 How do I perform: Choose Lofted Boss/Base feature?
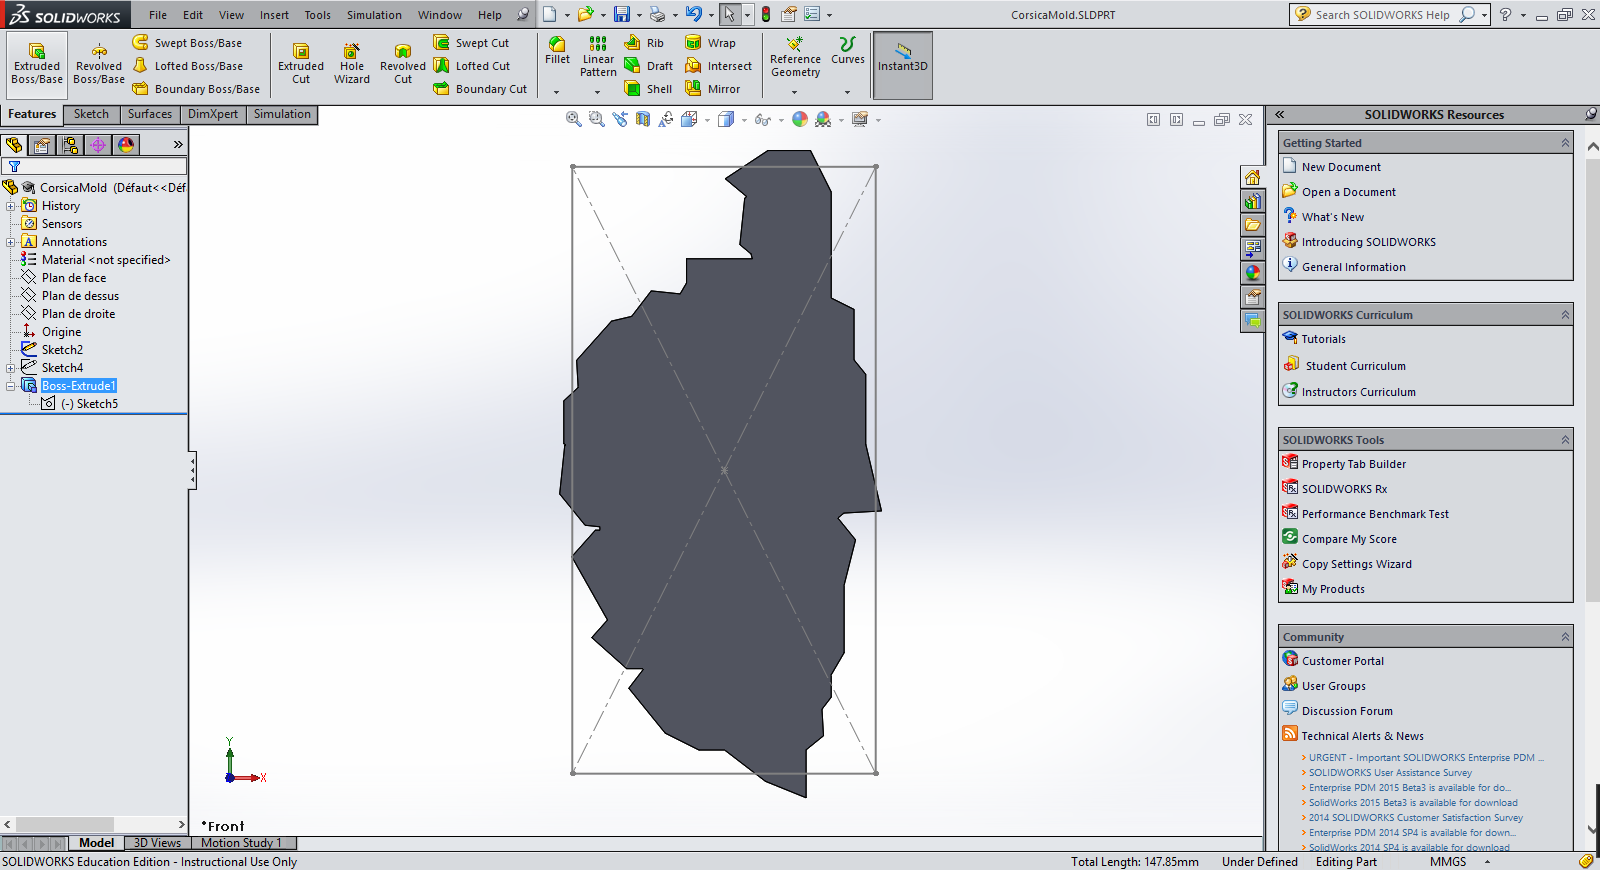pyautogui.click(x=187, y=66)
